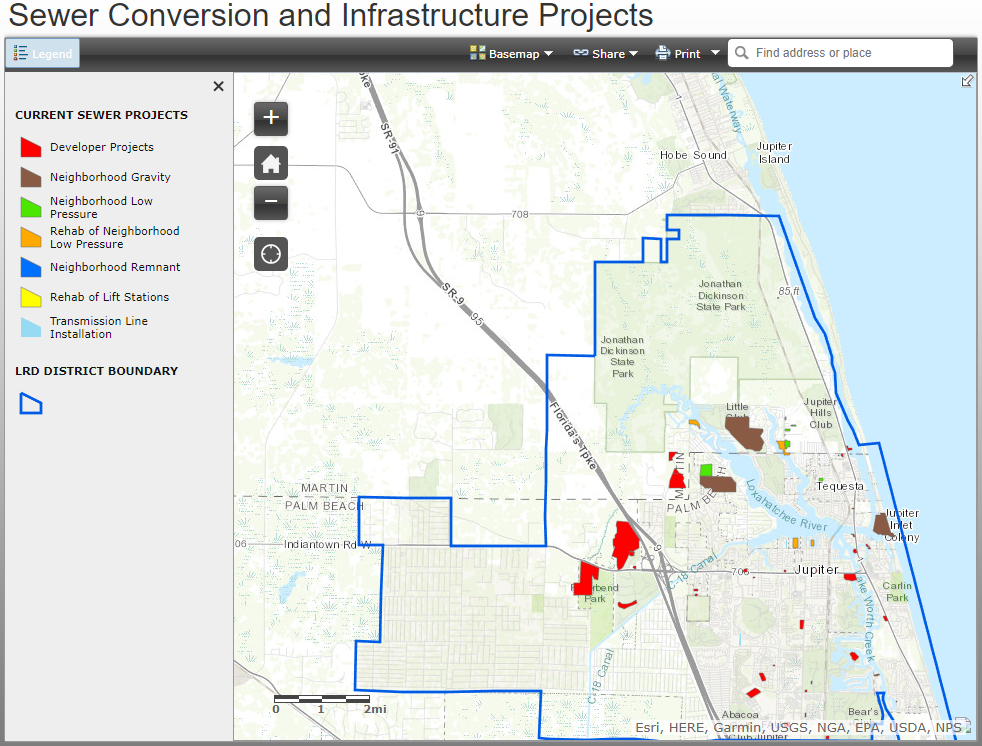Click the 'Abacoa' map label
982x746 pixels.
pyautogui.click(x=740, y=715)
